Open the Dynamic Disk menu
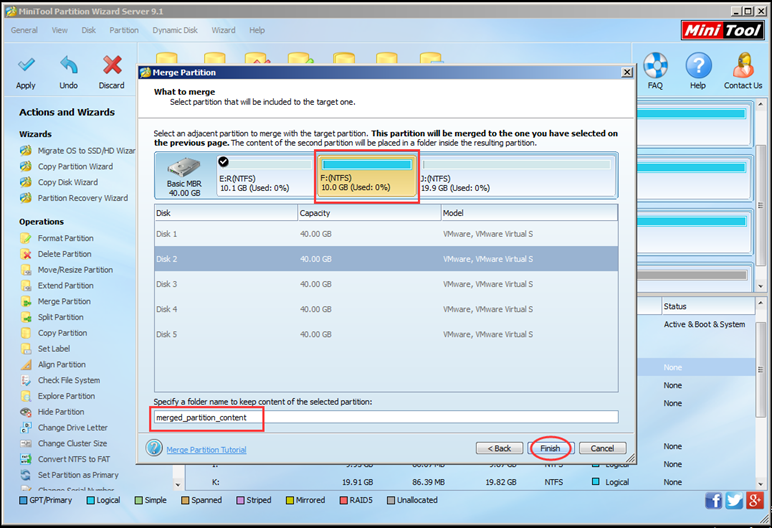This screenshot has width=773, height=528. pos(175,30)
